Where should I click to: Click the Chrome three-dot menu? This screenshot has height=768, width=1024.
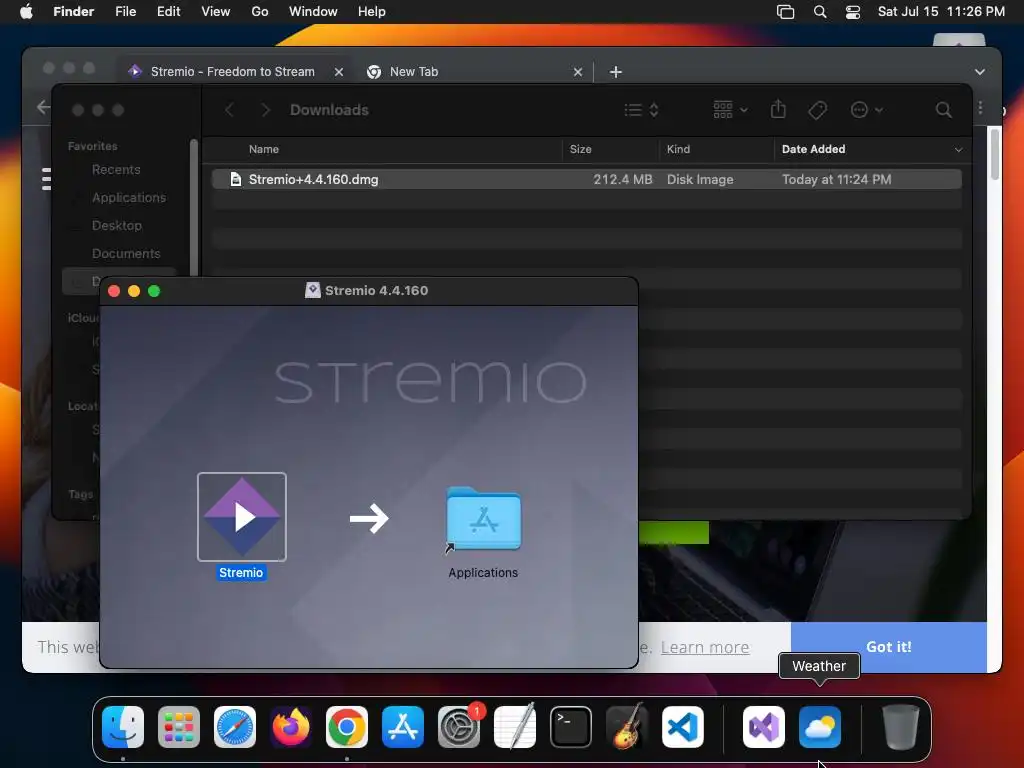click(x=980, y=108)
